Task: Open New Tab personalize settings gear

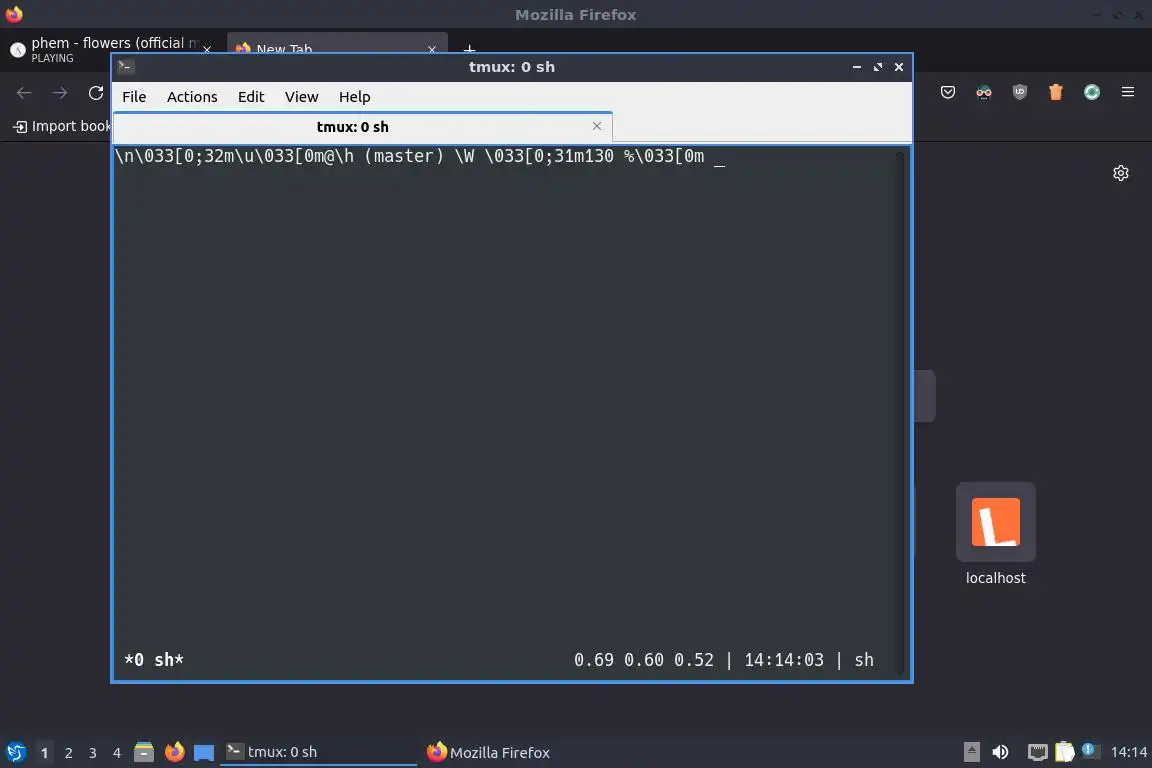Action: pyautogui.click(x=1120, y=173)
